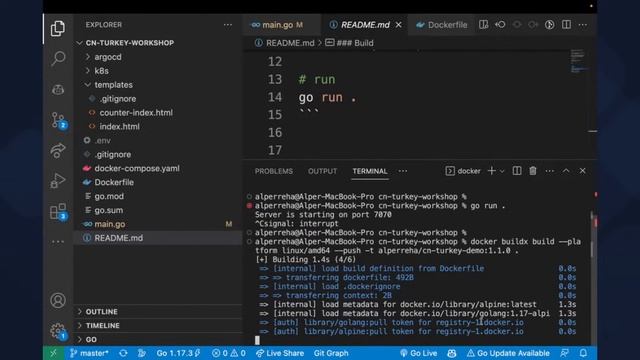Open remote window indicator in status bar
This screenshot has width=640, height=360.
[x=53, y=353]
